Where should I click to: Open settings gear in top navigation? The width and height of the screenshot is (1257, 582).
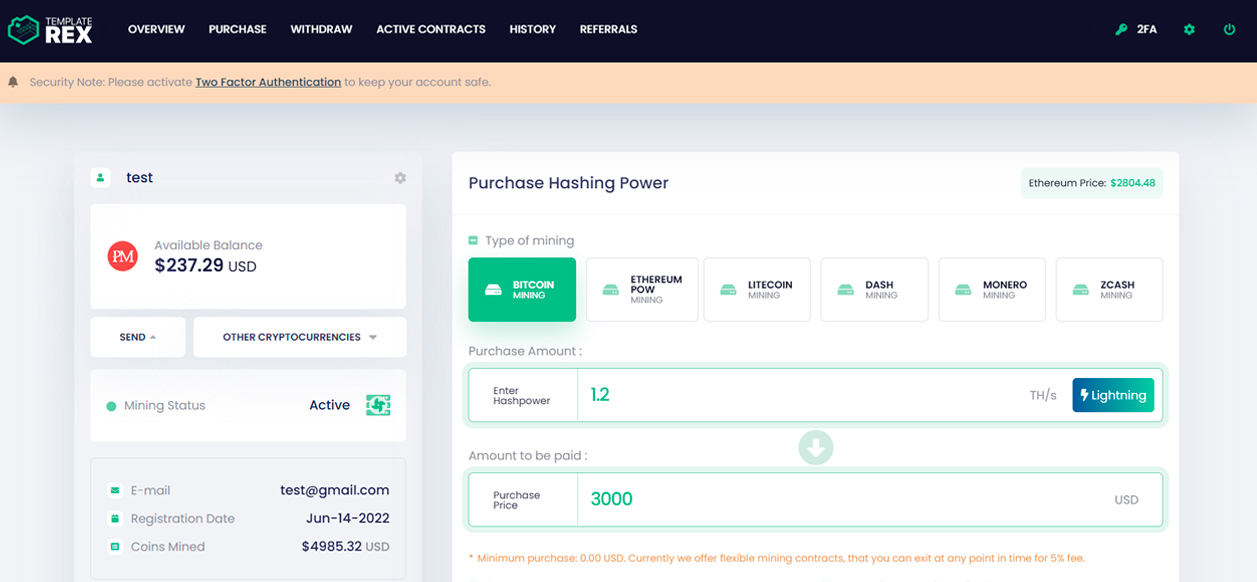click(x=1189, y=30)
